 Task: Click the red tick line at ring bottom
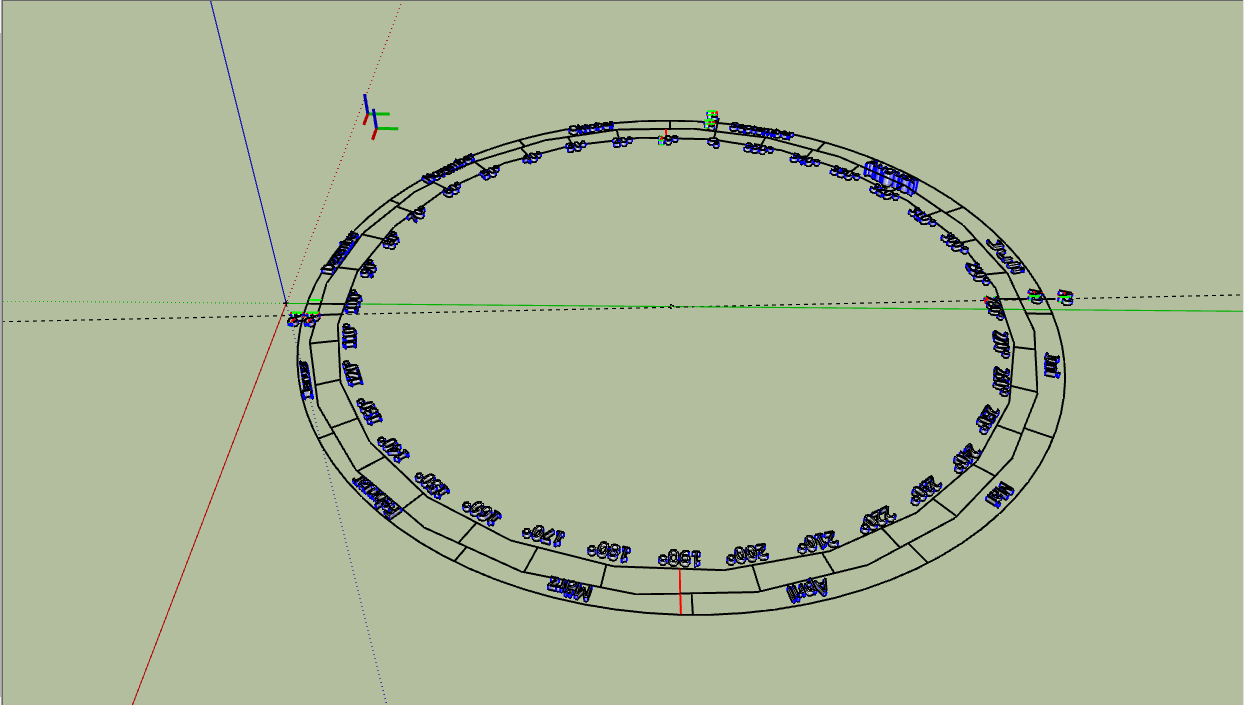pyautogui.click(x=680, y=591)
